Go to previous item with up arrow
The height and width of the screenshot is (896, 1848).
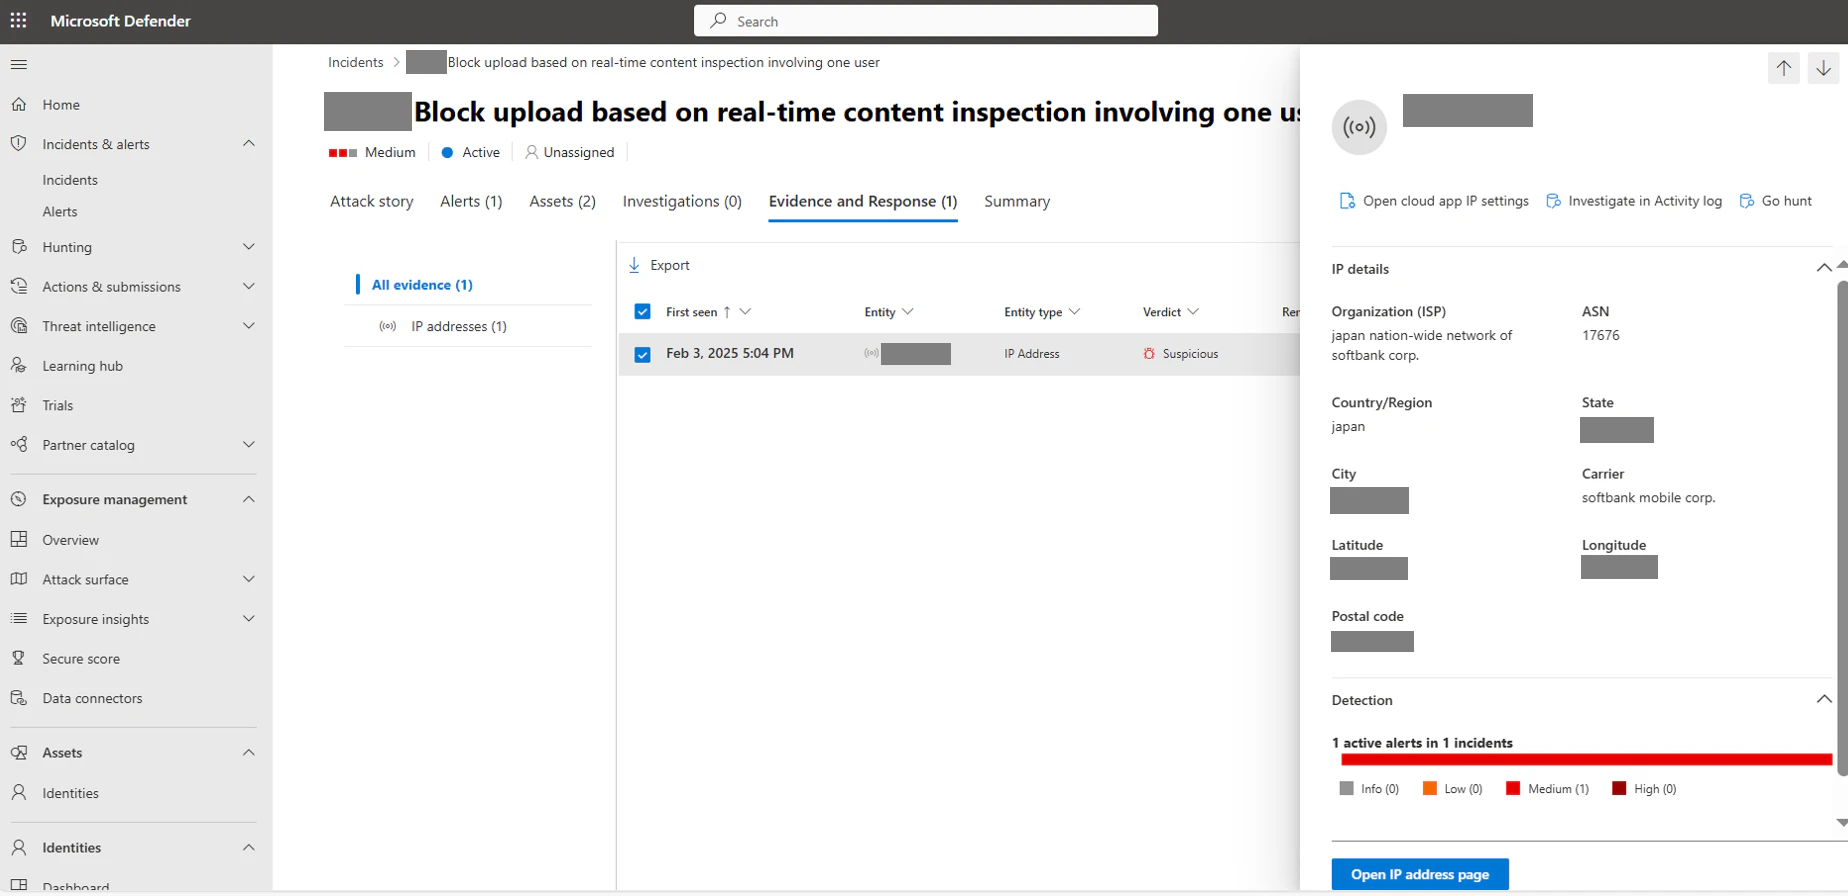pos(1784,68)
